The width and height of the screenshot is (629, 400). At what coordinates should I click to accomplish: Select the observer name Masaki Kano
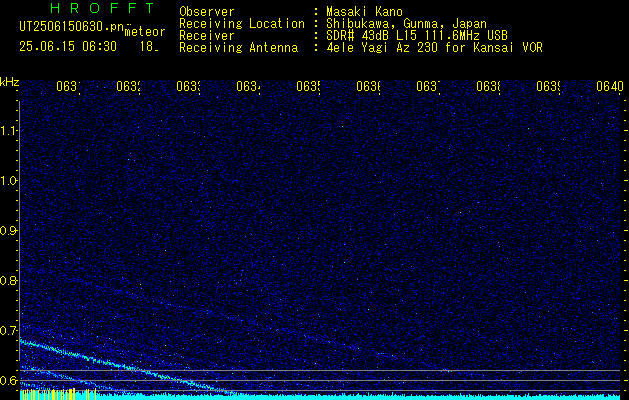pyautogui.click(x=364, y=12)
